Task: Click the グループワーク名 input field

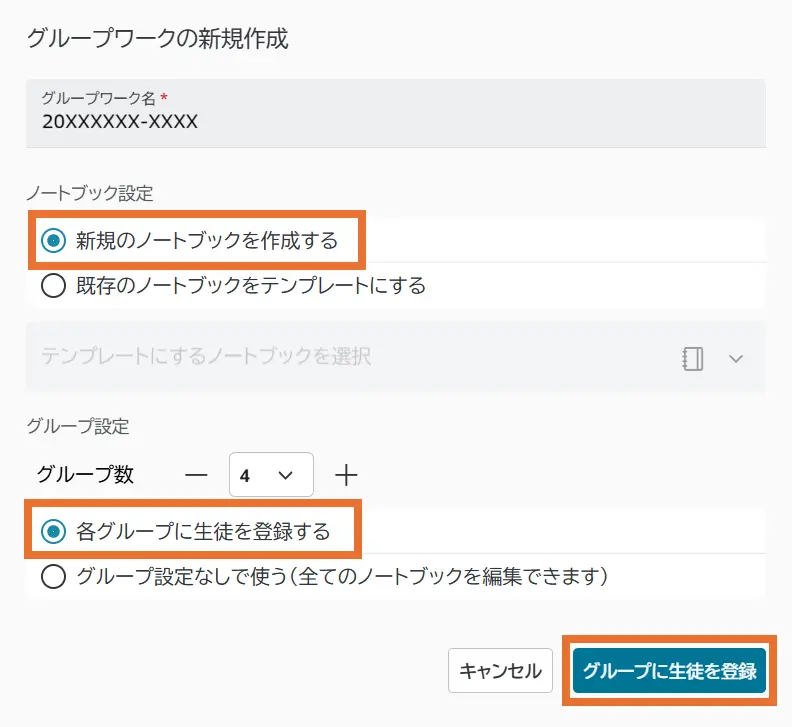Action: (x=395, y=113)
